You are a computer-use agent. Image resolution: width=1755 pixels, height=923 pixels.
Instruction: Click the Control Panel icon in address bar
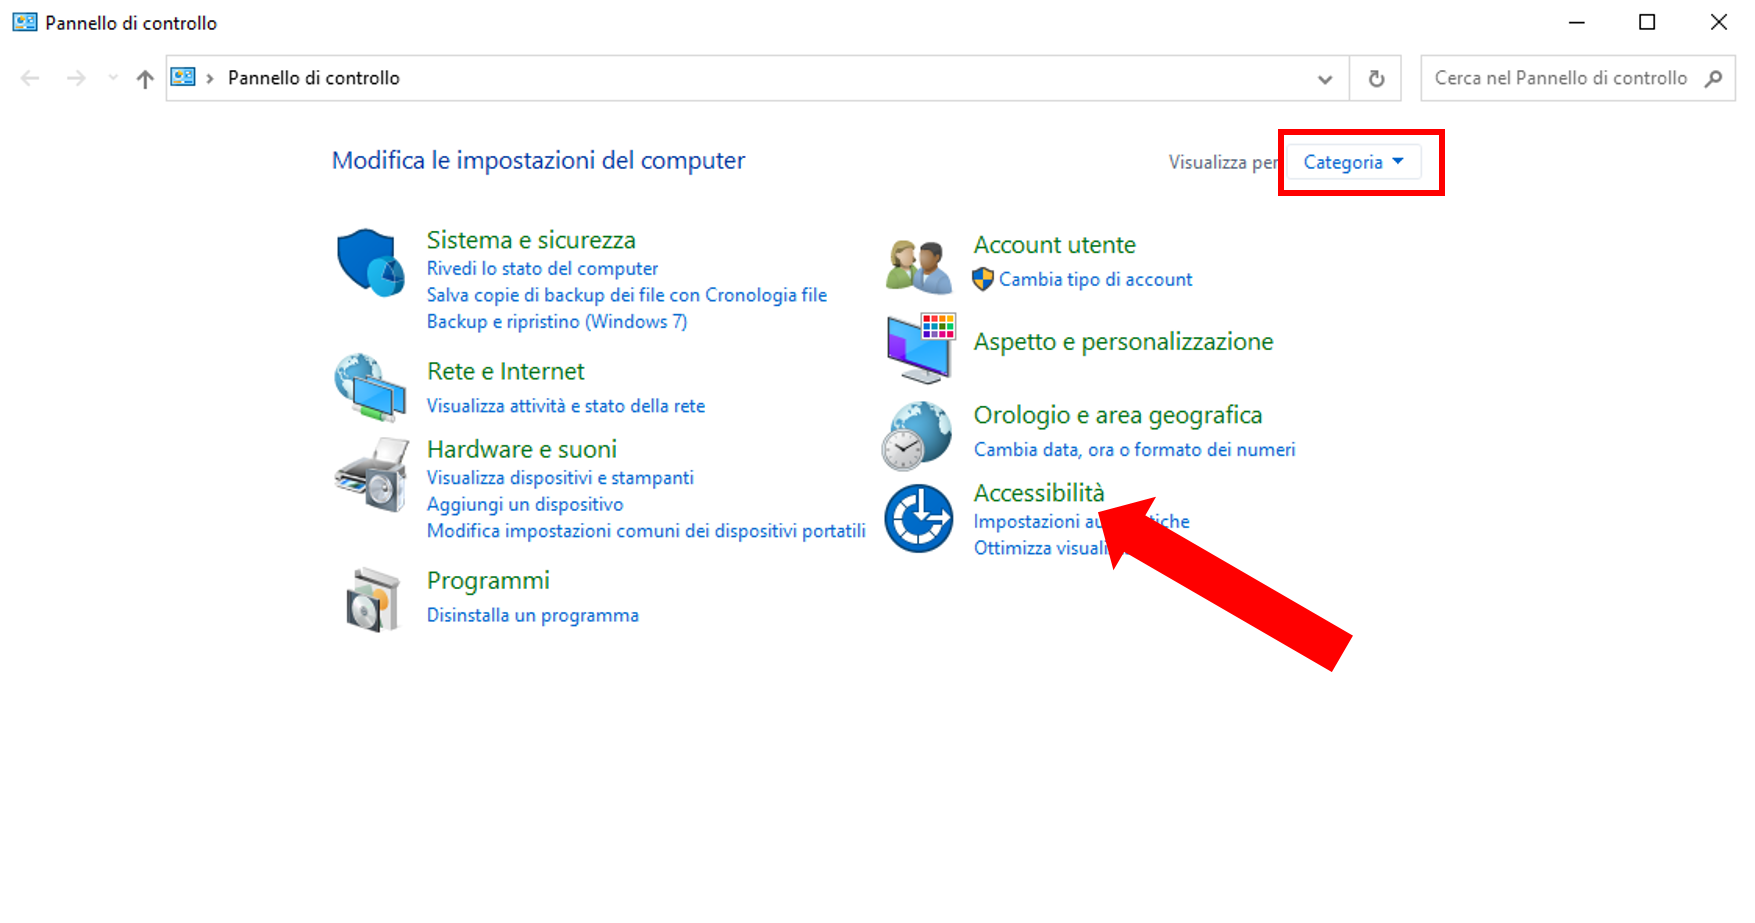click(183, 77)
